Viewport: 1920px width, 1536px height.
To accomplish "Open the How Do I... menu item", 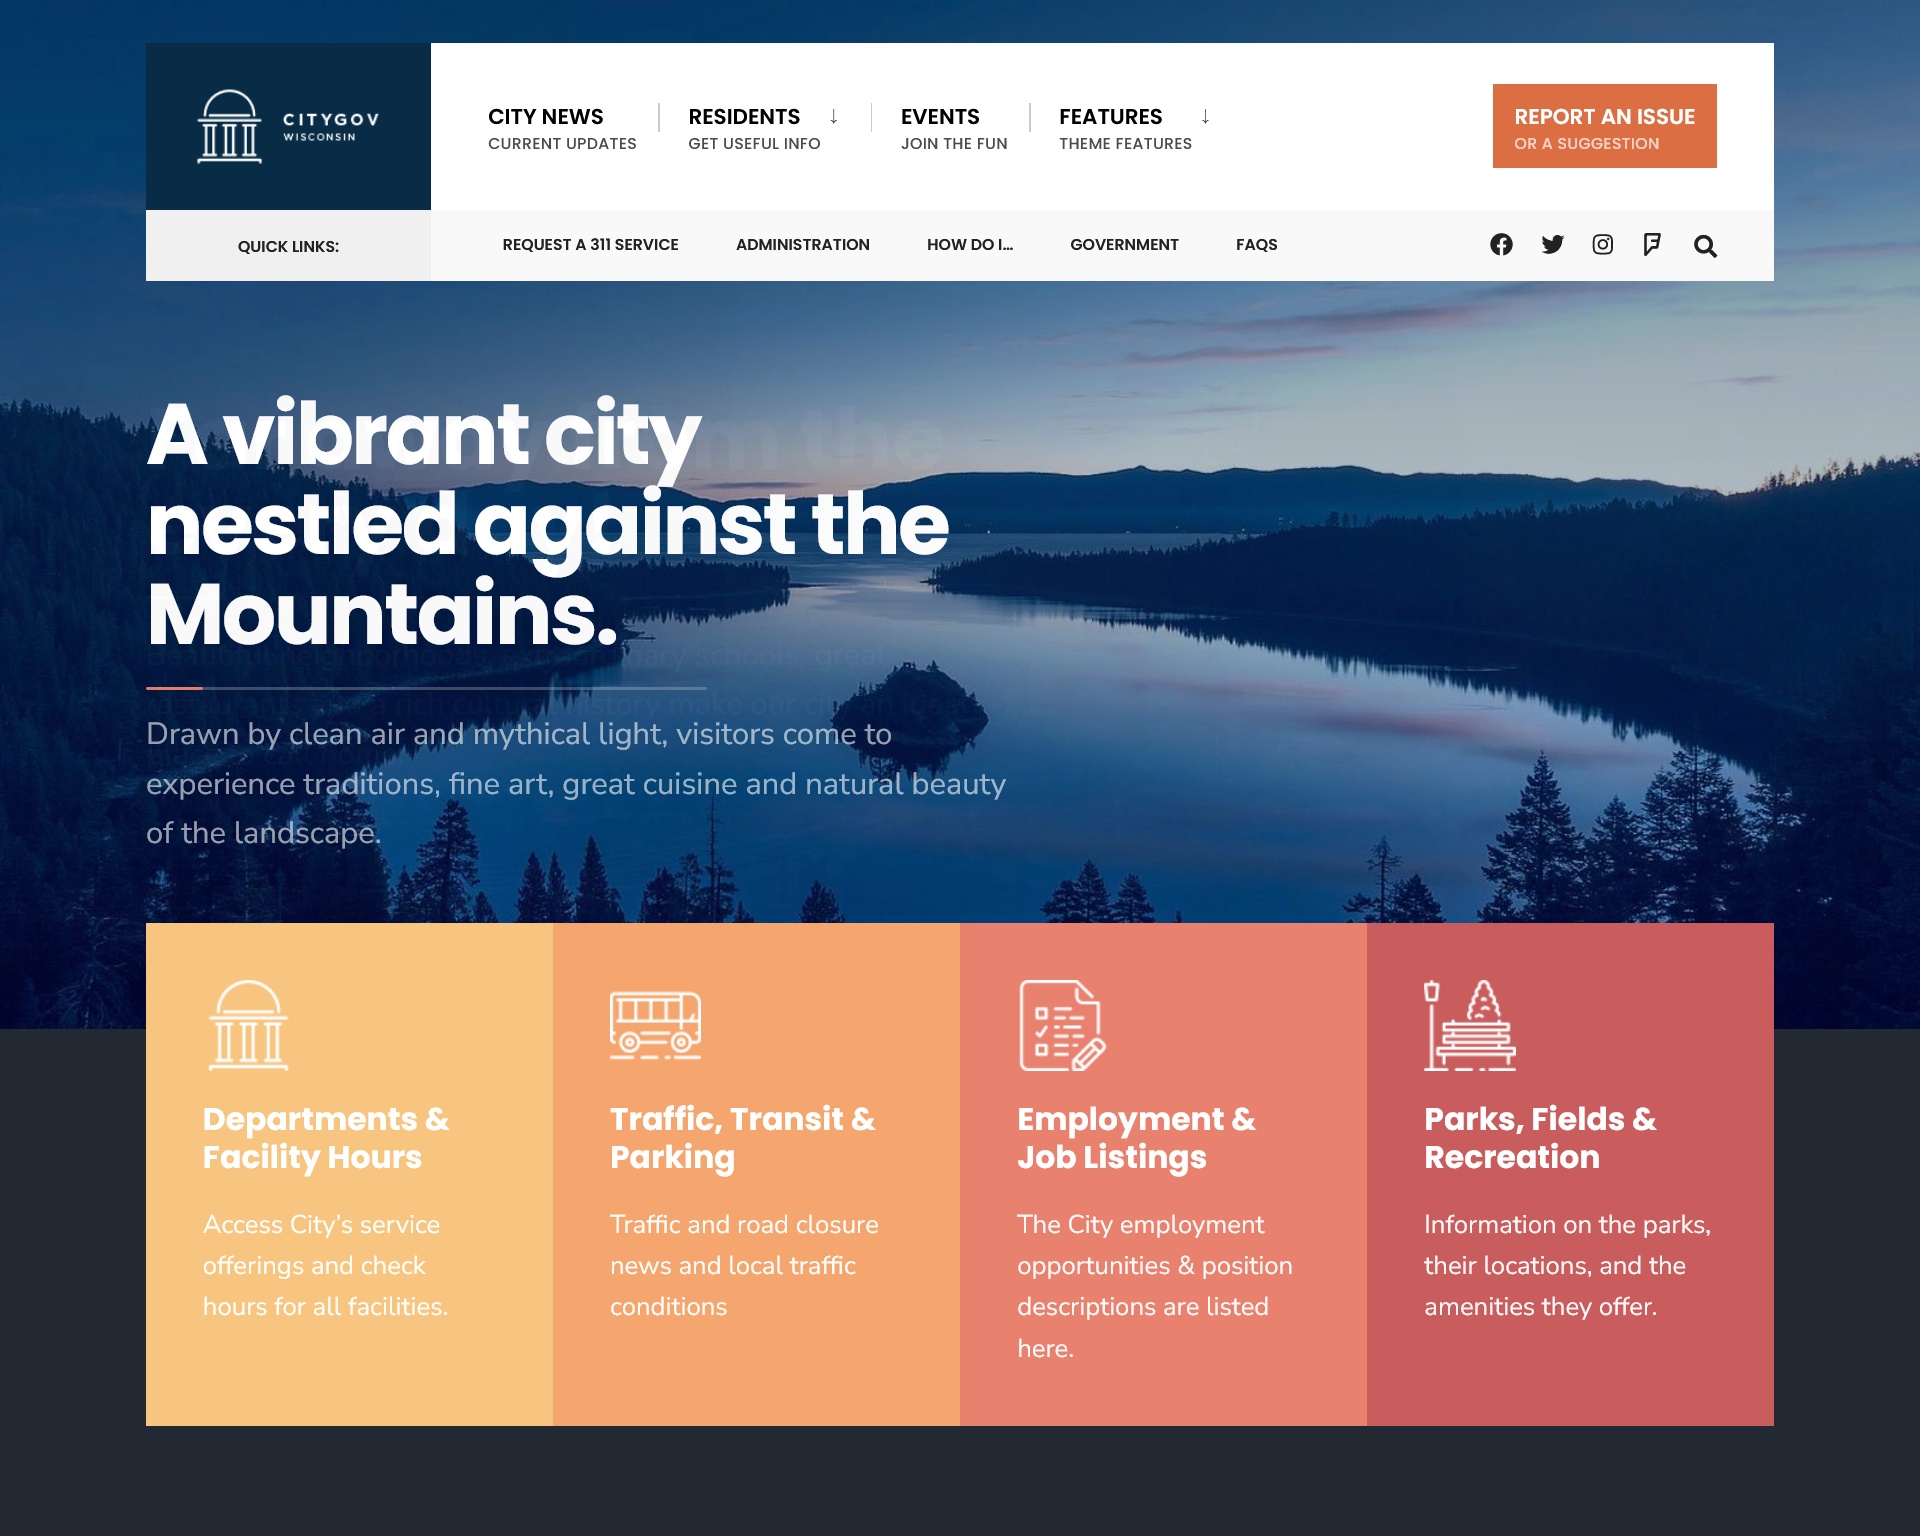I will point(969,245).
